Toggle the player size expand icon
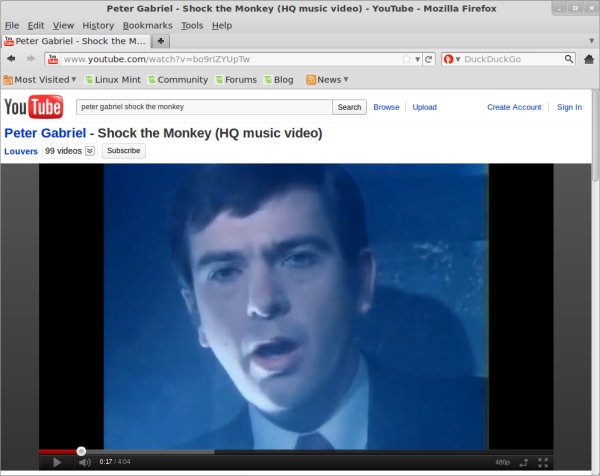 523,462
